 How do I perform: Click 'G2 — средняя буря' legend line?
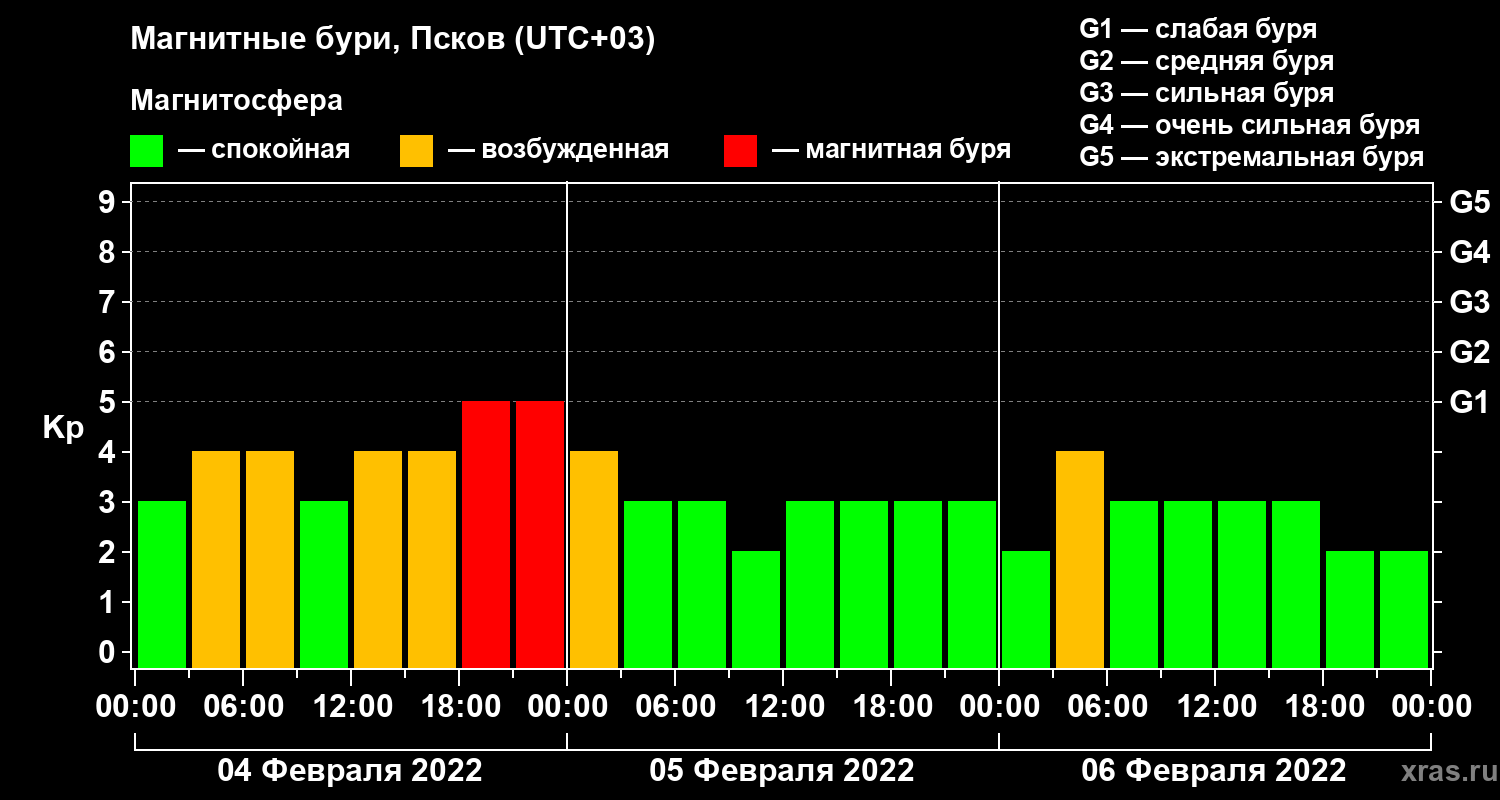click(x=1206, y=61)
